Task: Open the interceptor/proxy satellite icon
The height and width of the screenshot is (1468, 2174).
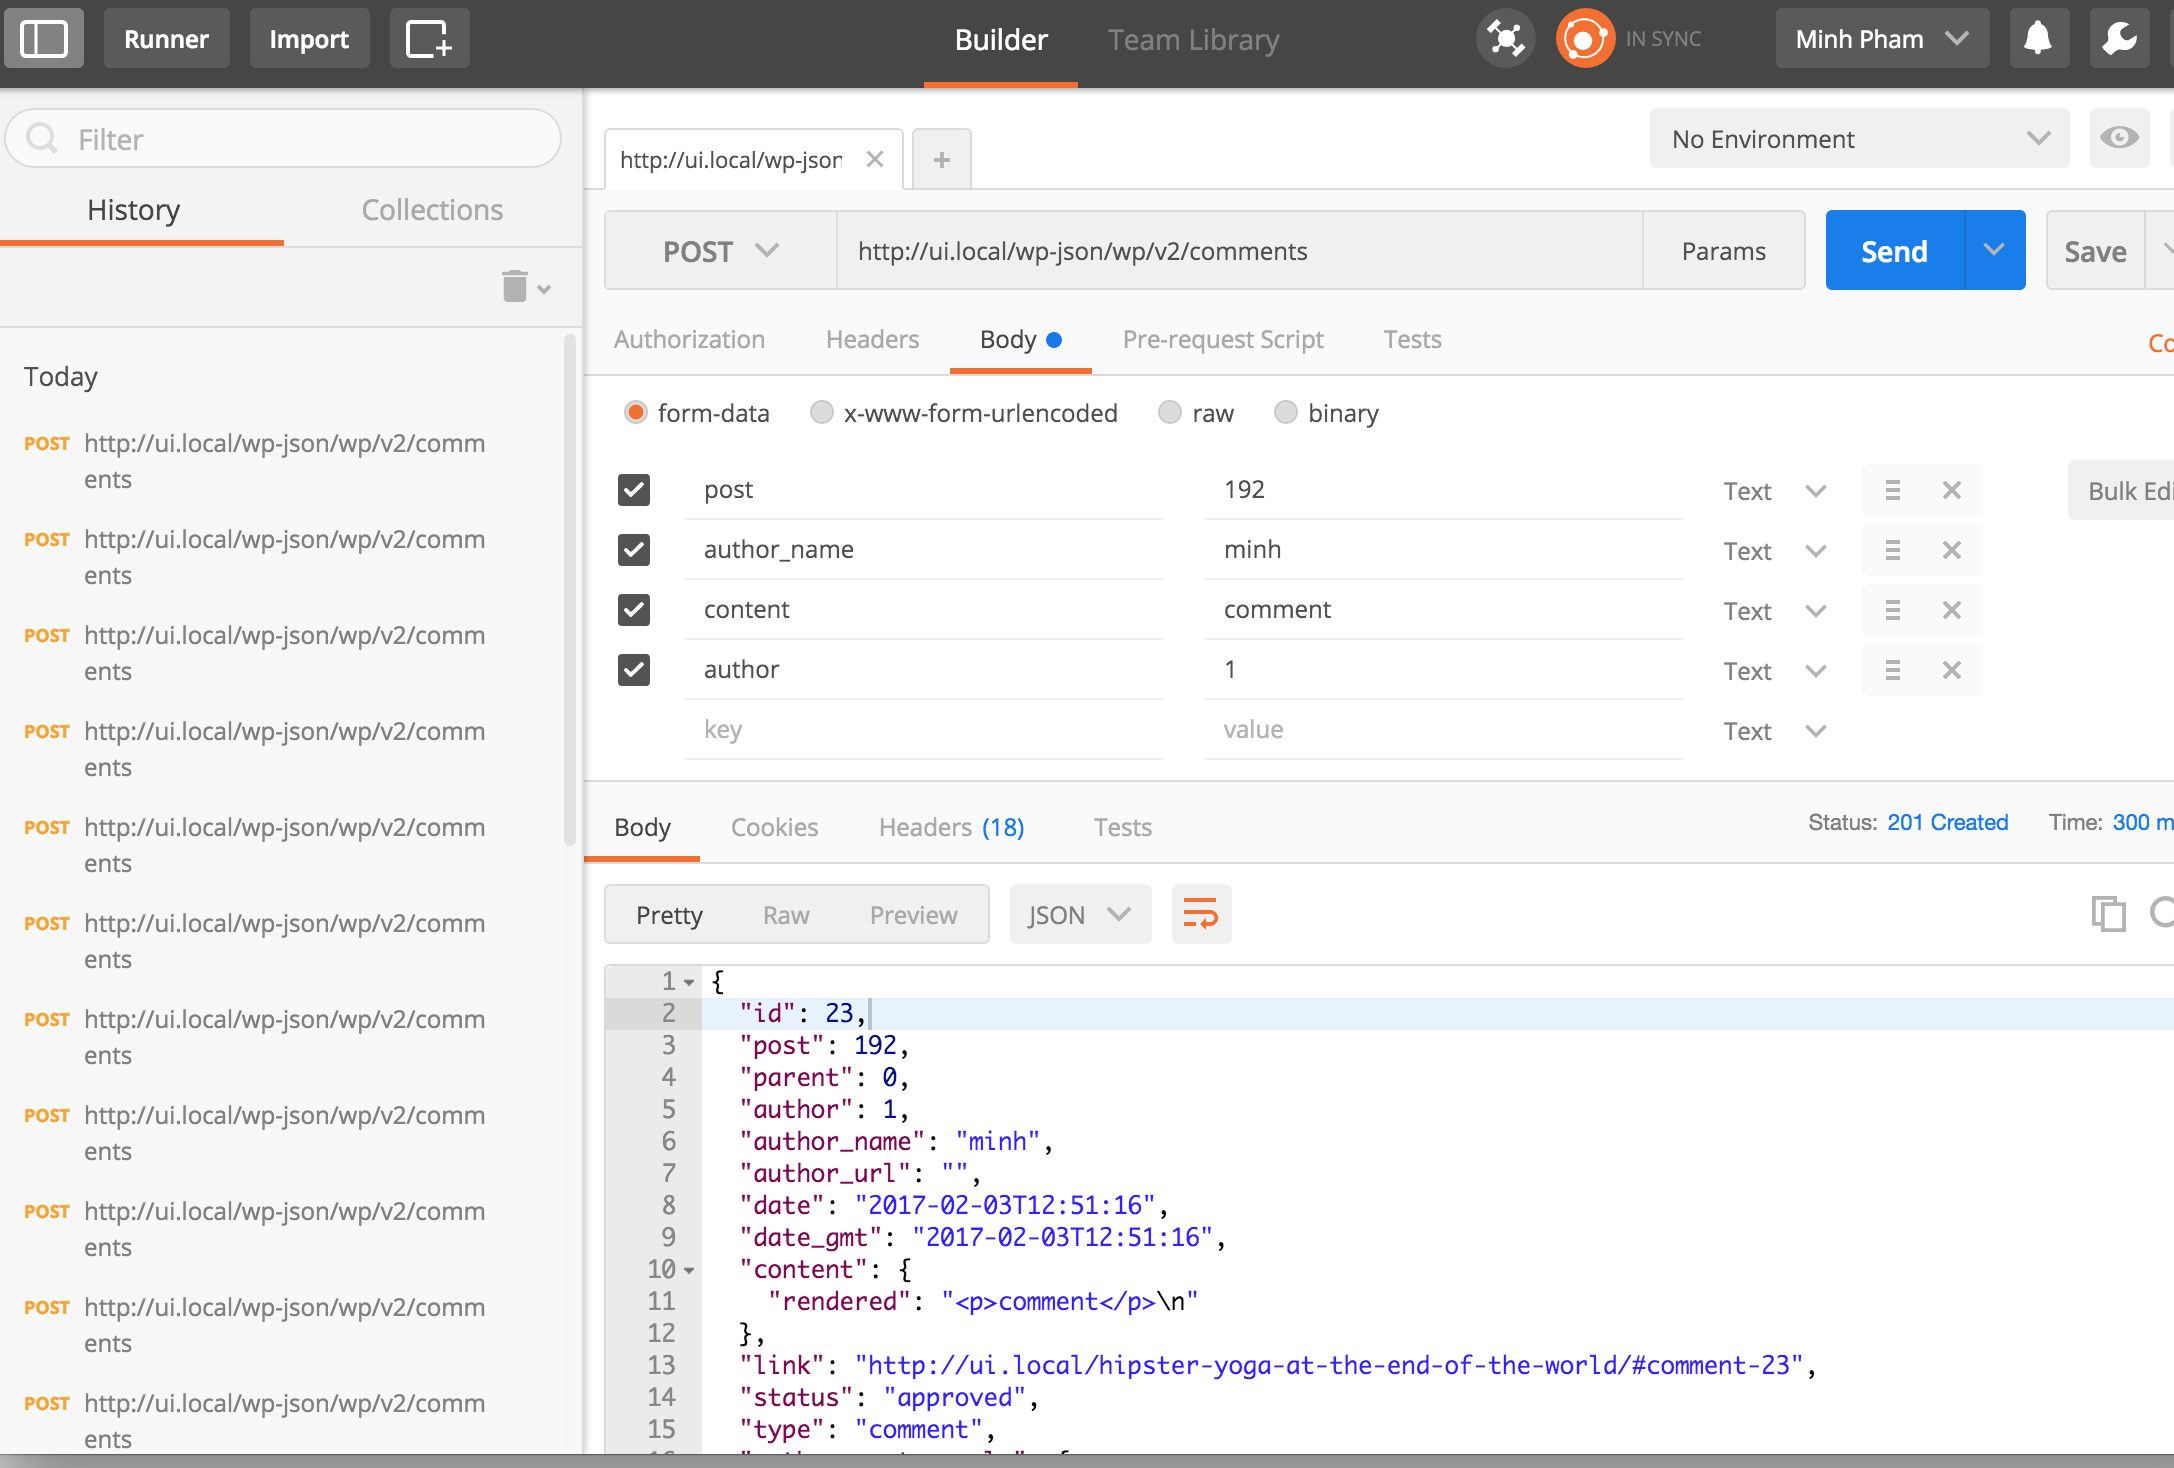Action: tap(1505, 39)
